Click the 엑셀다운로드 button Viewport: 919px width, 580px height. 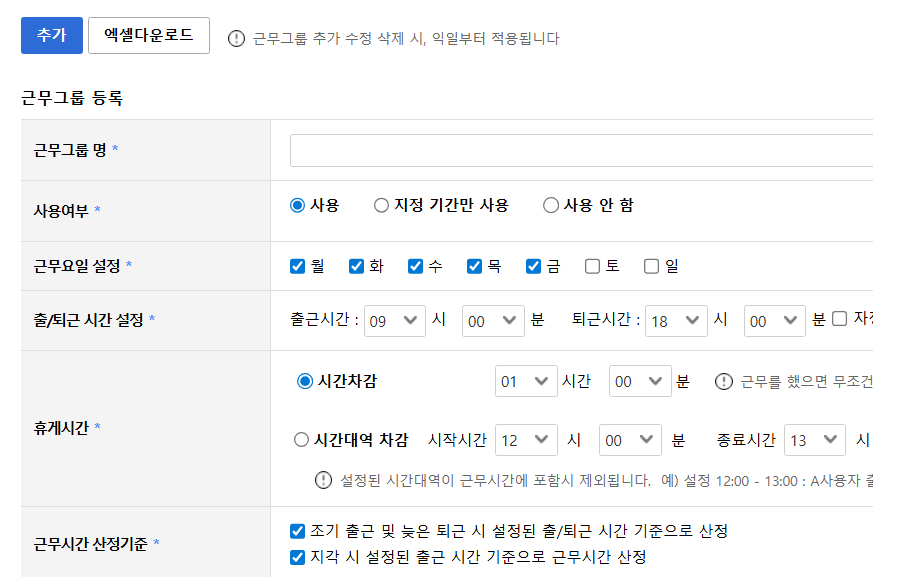149,35
